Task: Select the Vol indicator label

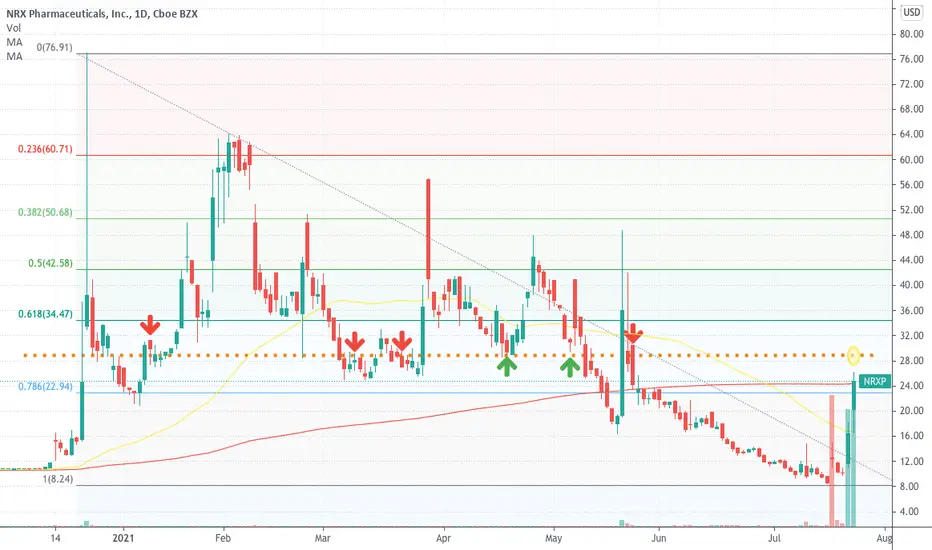Action: [14, 28]
